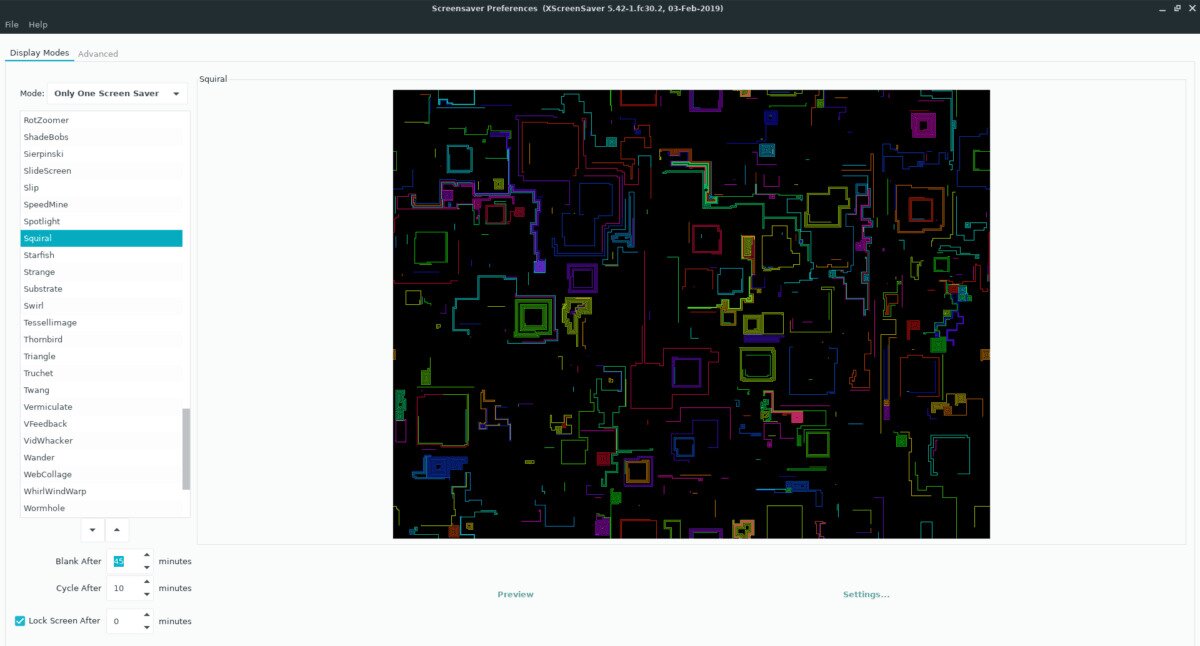Increase the Lock Screen After minutes value
Screen dimensions: 1200x646
coord(147,615)
